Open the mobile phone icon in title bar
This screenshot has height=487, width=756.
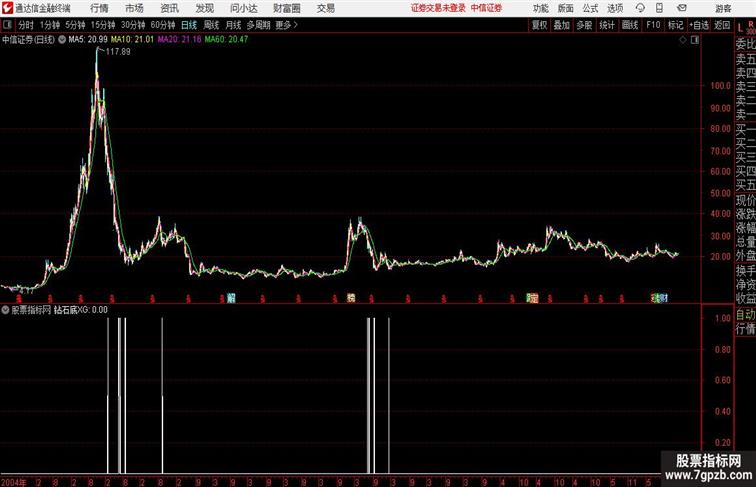coord(660,8)
